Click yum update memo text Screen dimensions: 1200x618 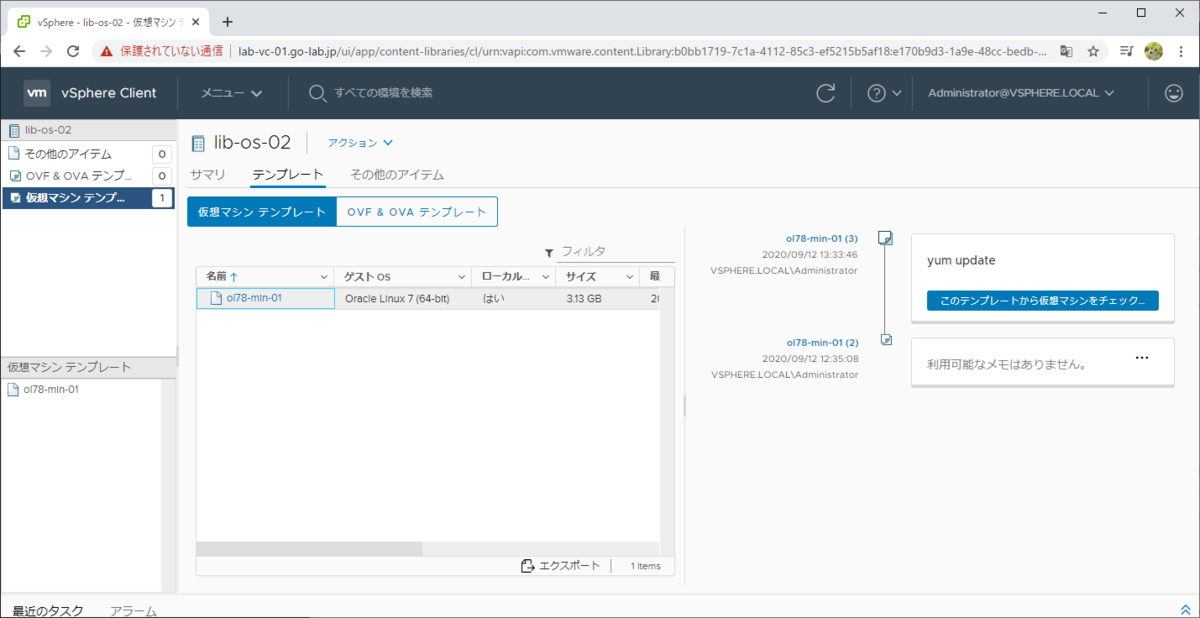pyautogui.click(x=961, y=260)
